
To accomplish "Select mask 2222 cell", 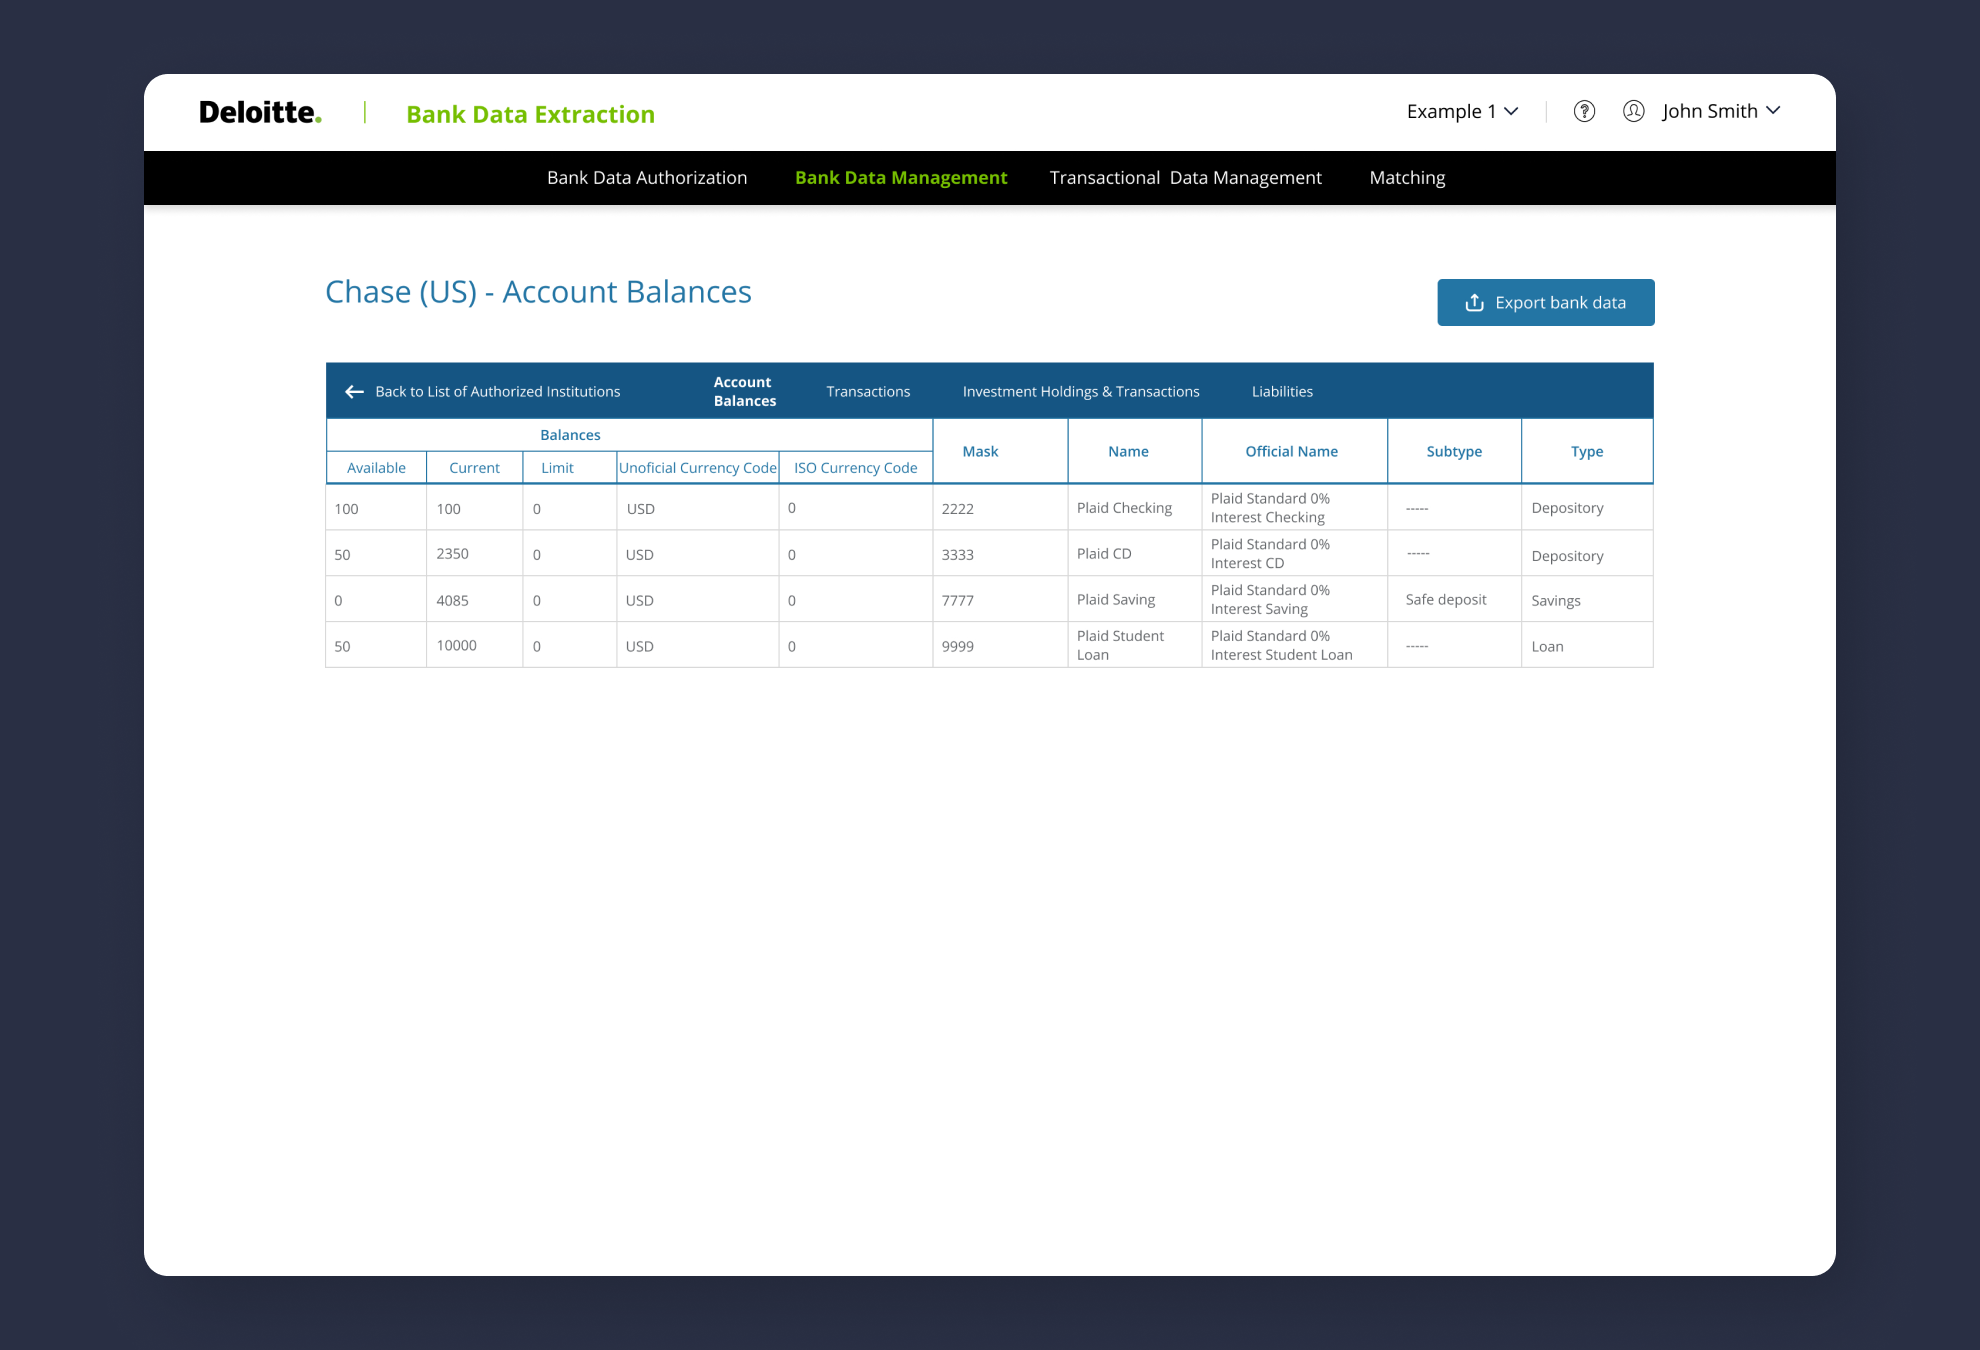I will (1000, 508).
